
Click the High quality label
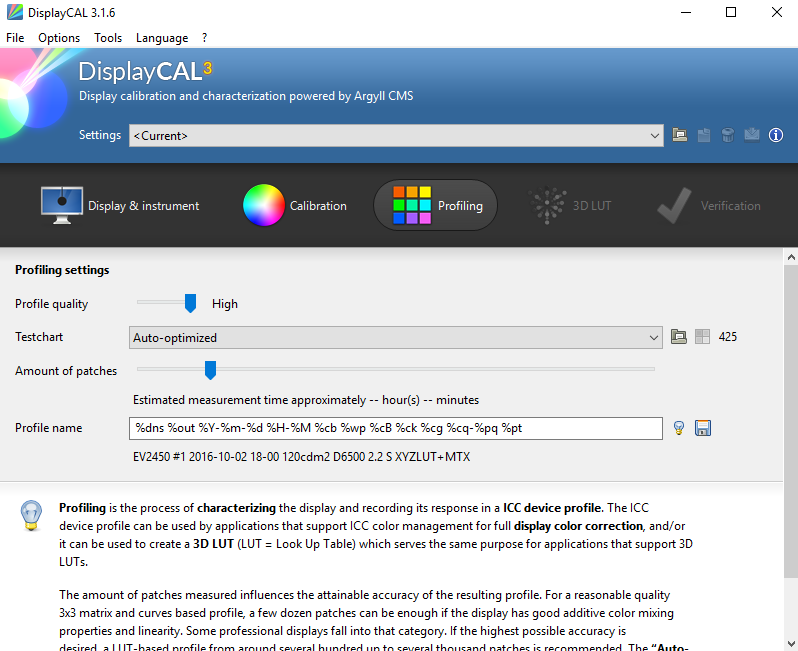[x=224, y=304]
